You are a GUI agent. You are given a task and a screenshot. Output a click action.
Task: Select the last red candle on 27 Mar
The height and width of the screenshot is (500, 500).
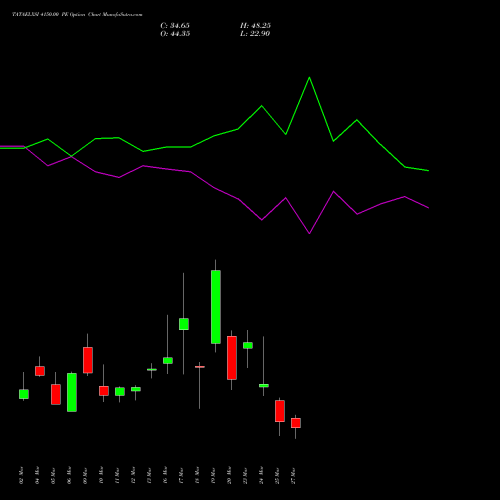coord(296,423)
